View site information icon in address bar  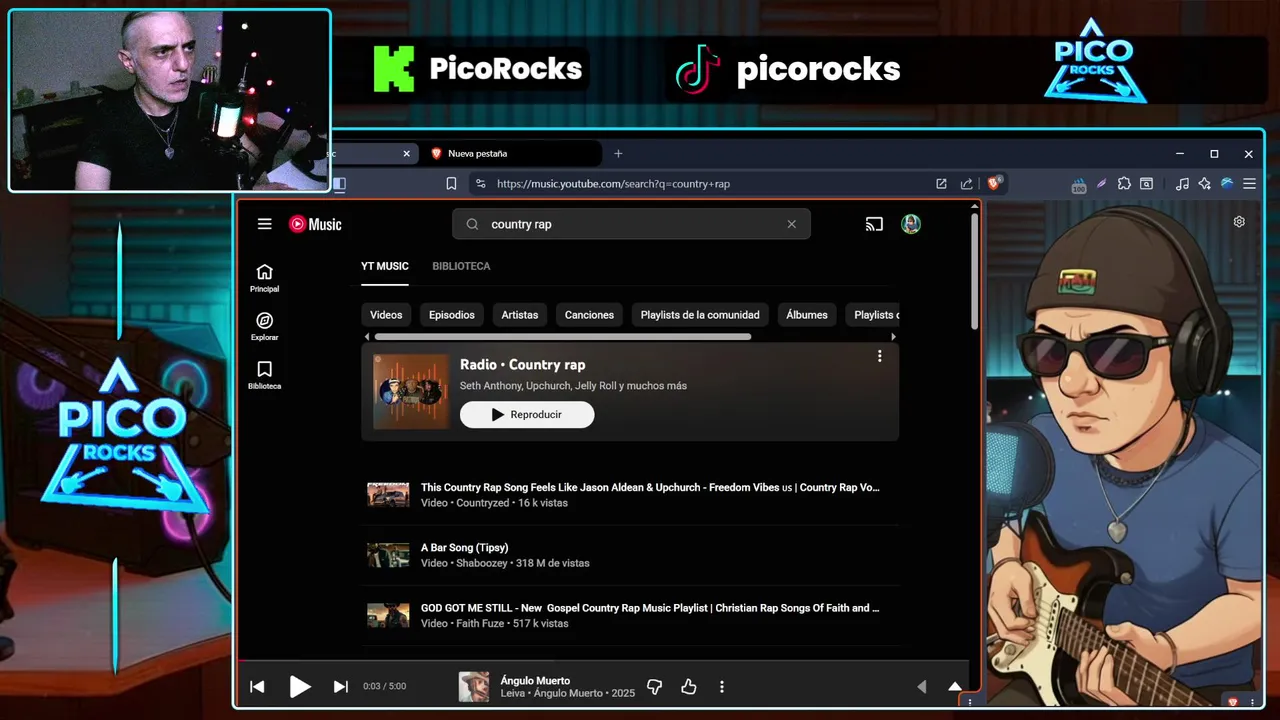click(x=481, y=184)
